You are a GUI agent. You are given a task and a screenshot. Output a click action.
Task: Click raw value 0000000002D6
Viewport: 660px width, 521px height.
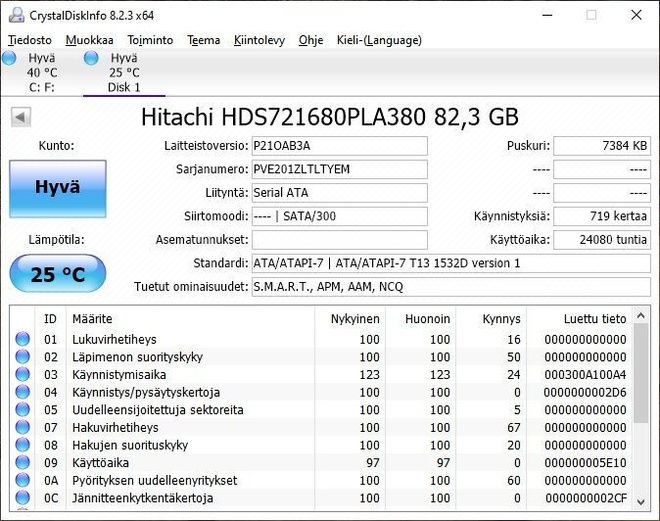coord(585,392)
